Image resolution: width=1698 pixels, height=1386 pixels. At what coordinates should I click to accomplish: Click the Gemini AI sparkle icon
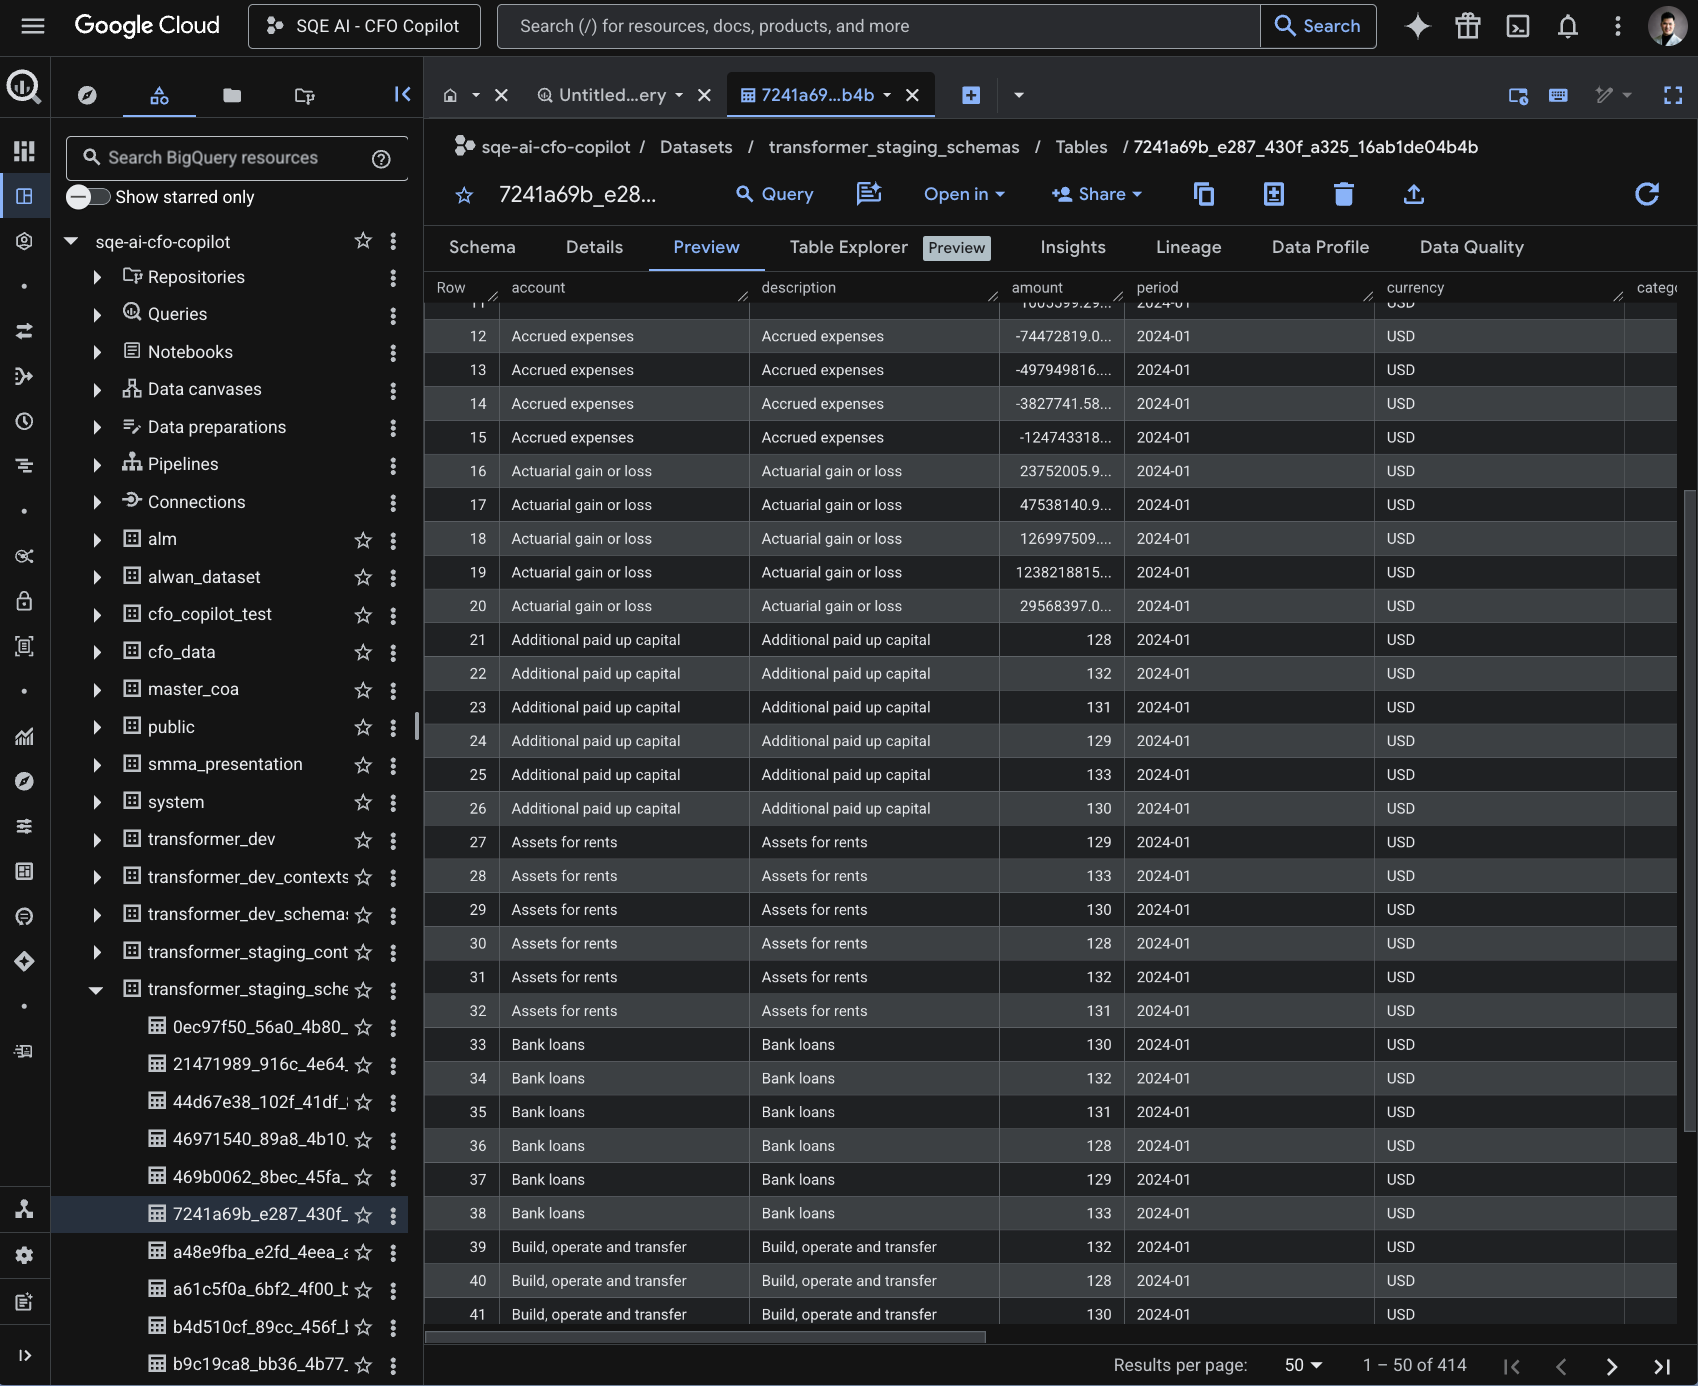1417,27
